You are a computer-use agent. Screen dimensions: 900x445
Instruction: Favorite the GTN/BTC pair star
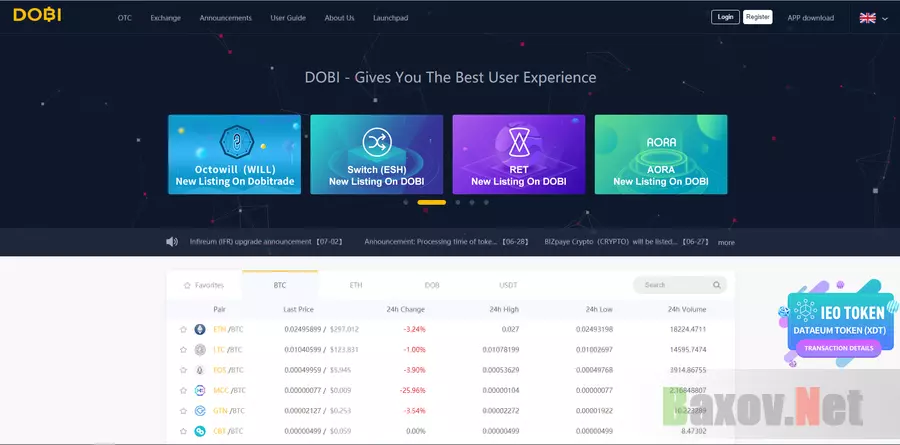coord(183,411)
